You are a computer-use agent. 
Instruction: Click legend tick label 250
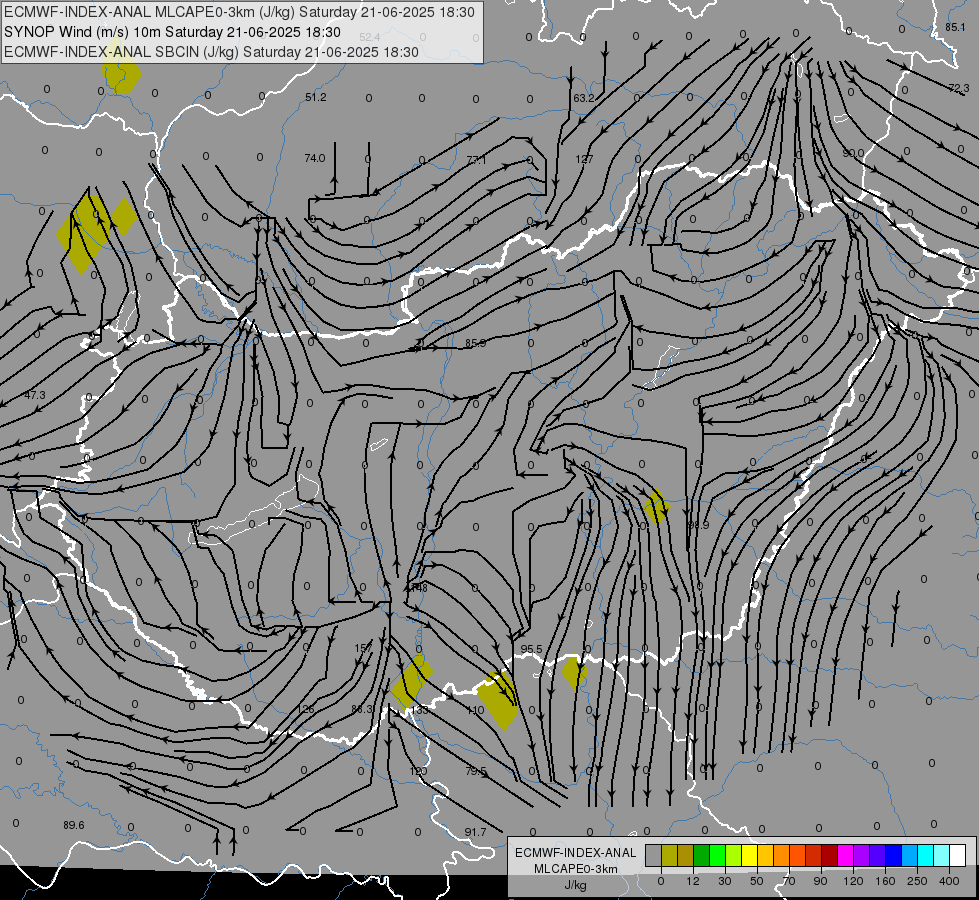click(917, 881)
